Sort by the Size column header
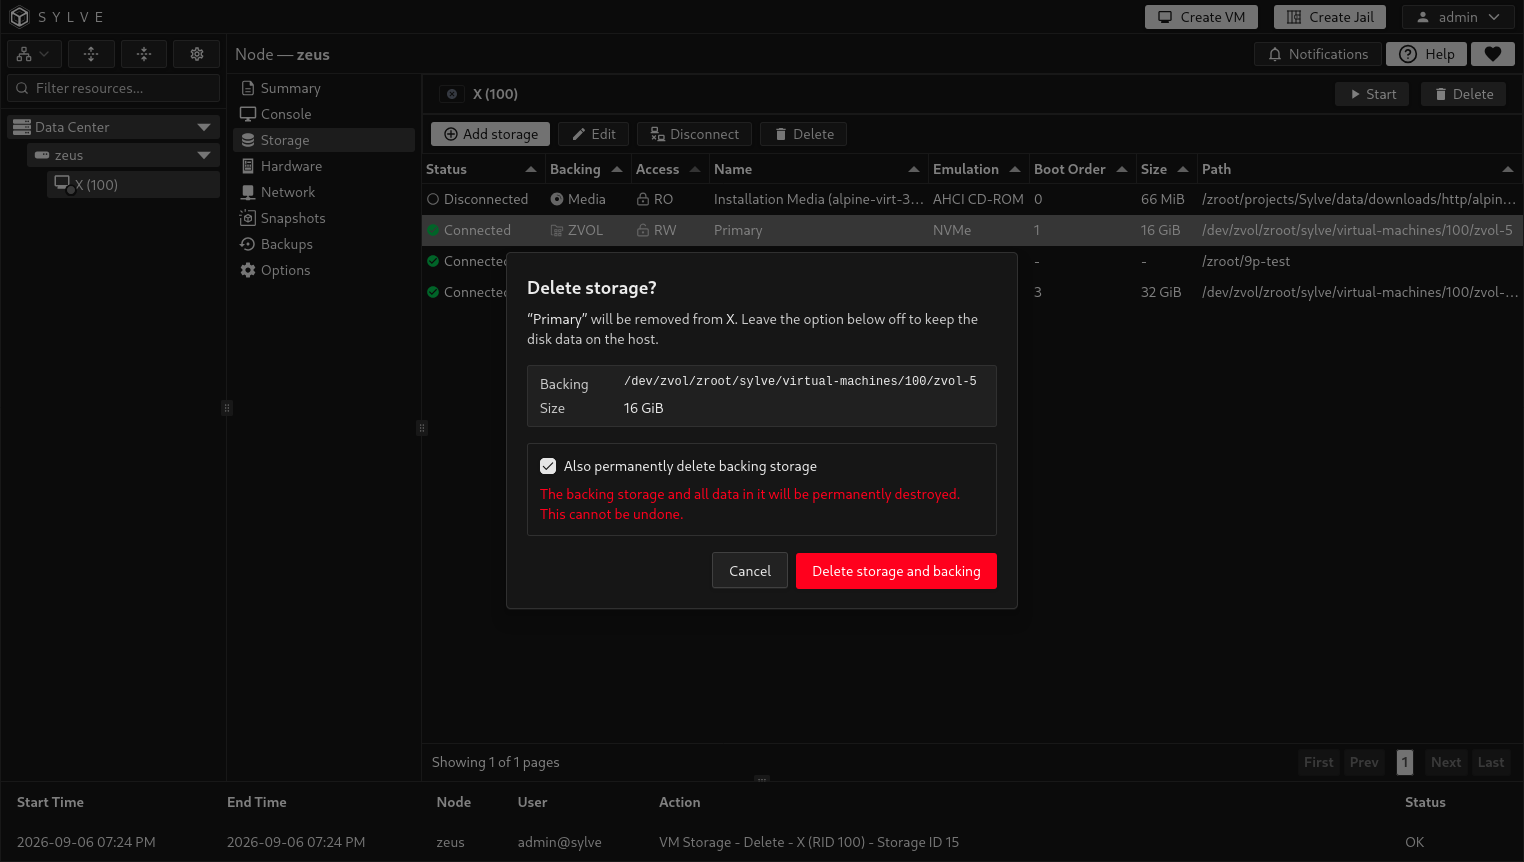This screenshot has height=862, width=1524. point(1165,169)
